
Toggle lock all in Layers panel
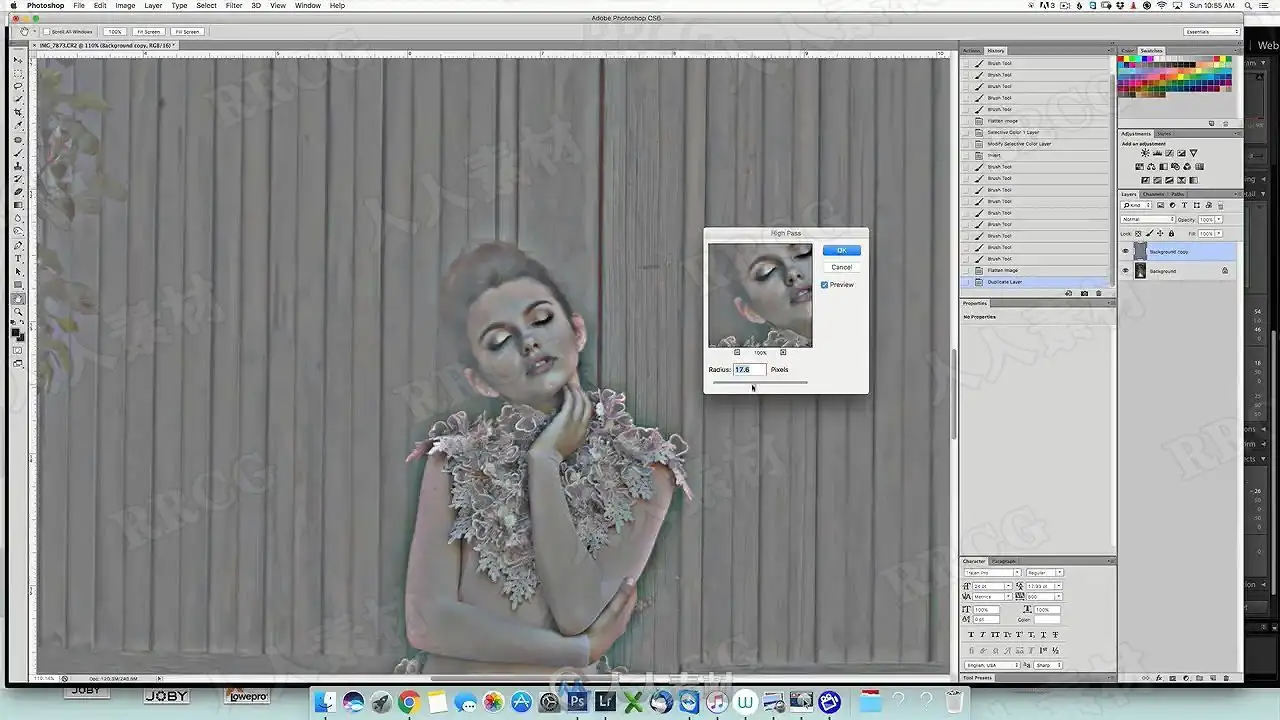[x=1171, y=233]
